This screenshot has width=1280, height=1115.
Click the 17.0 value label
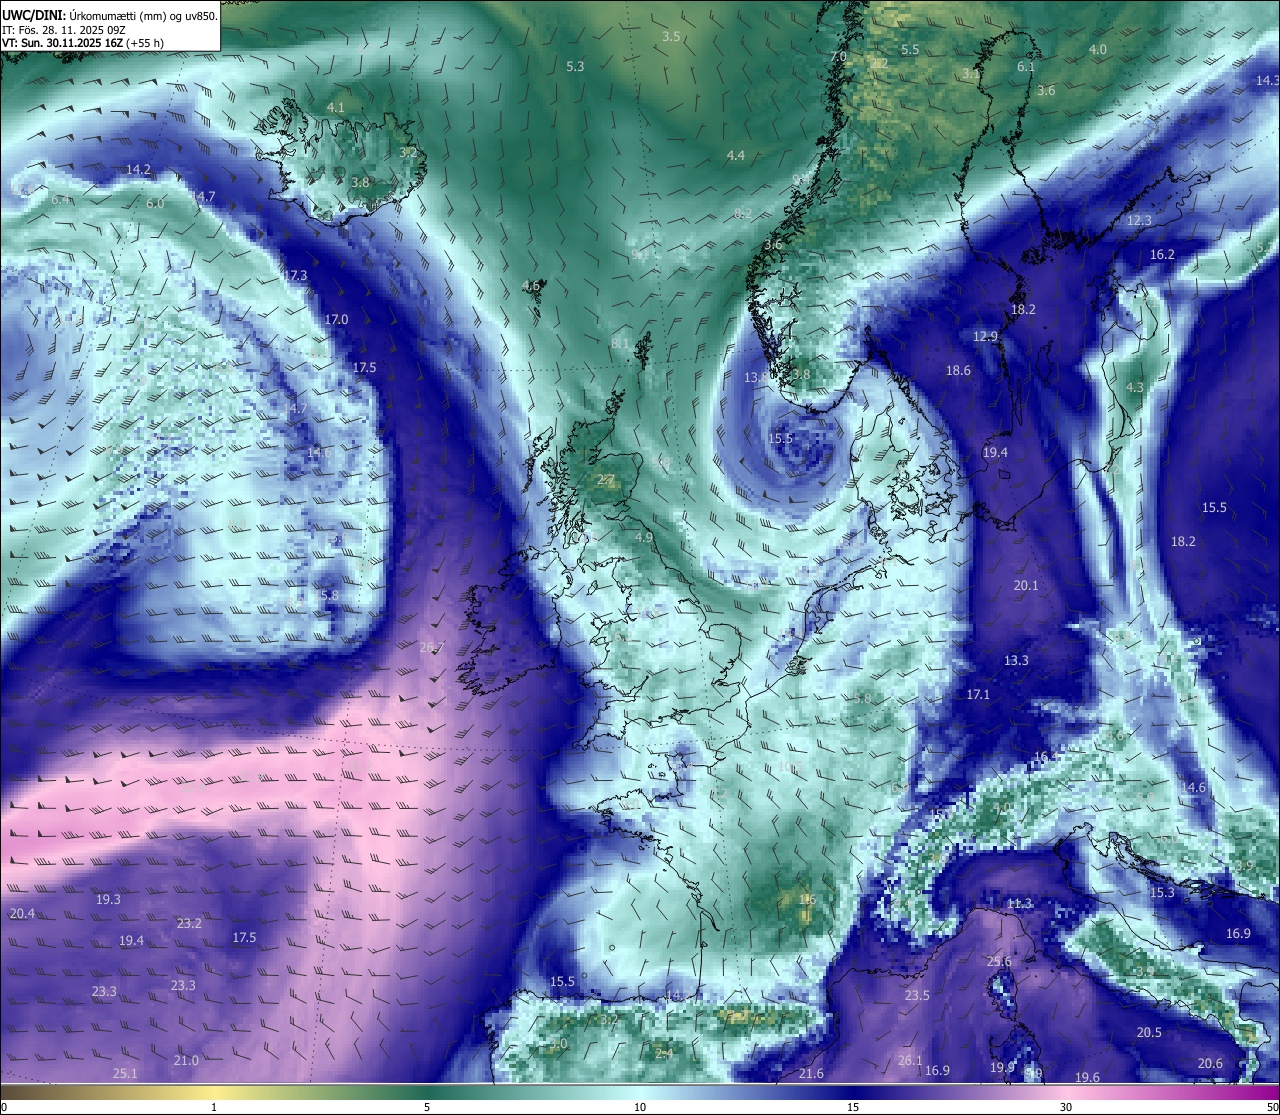337,320
